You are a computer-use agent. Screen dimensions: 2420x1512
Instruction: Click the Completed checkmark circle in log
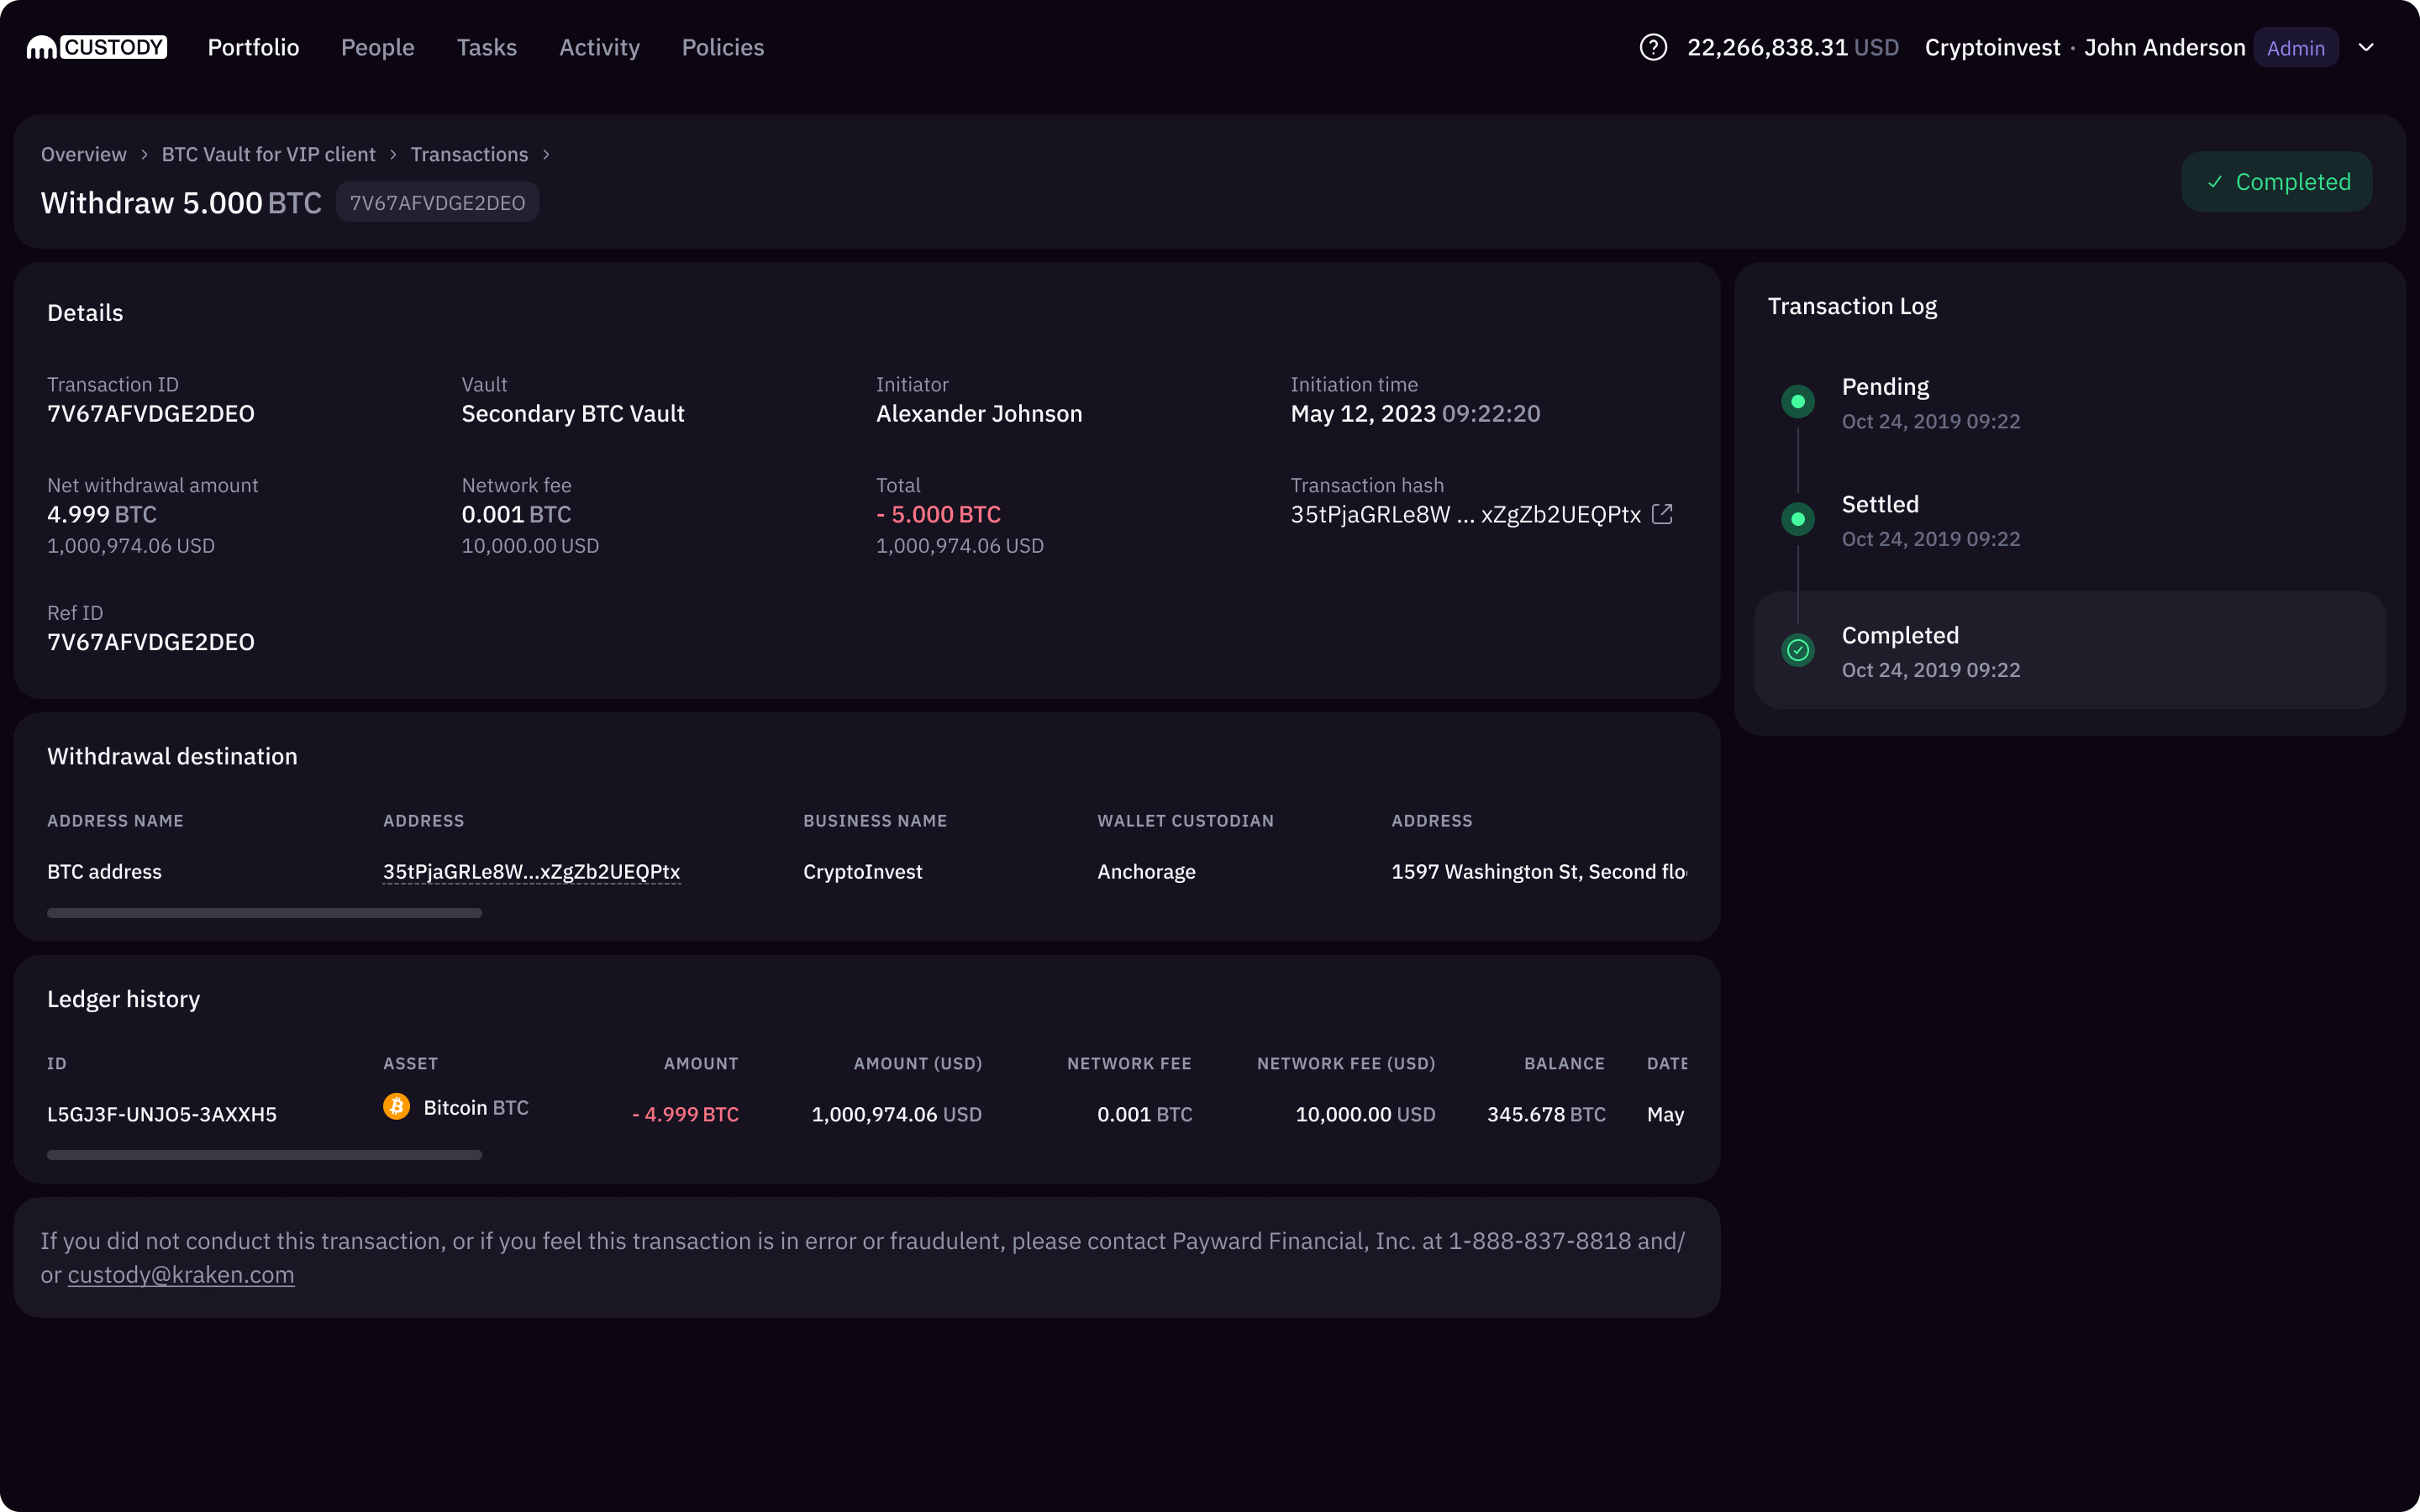[x=1798, y=651]
